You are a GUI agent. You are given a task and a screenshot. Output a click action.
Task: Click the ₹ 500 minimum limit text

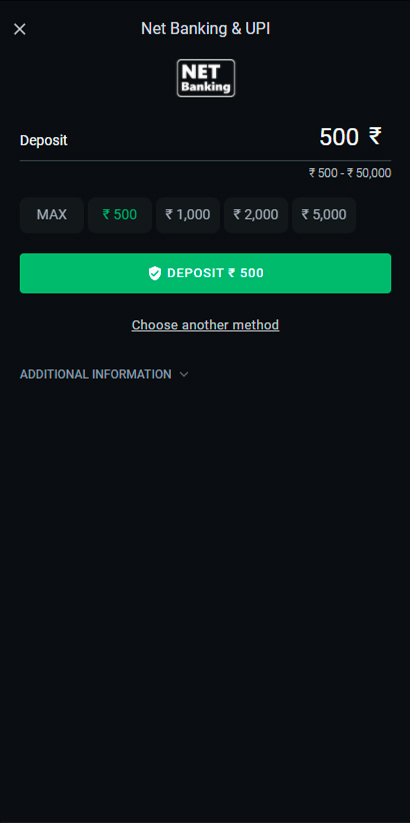(323, 173)
